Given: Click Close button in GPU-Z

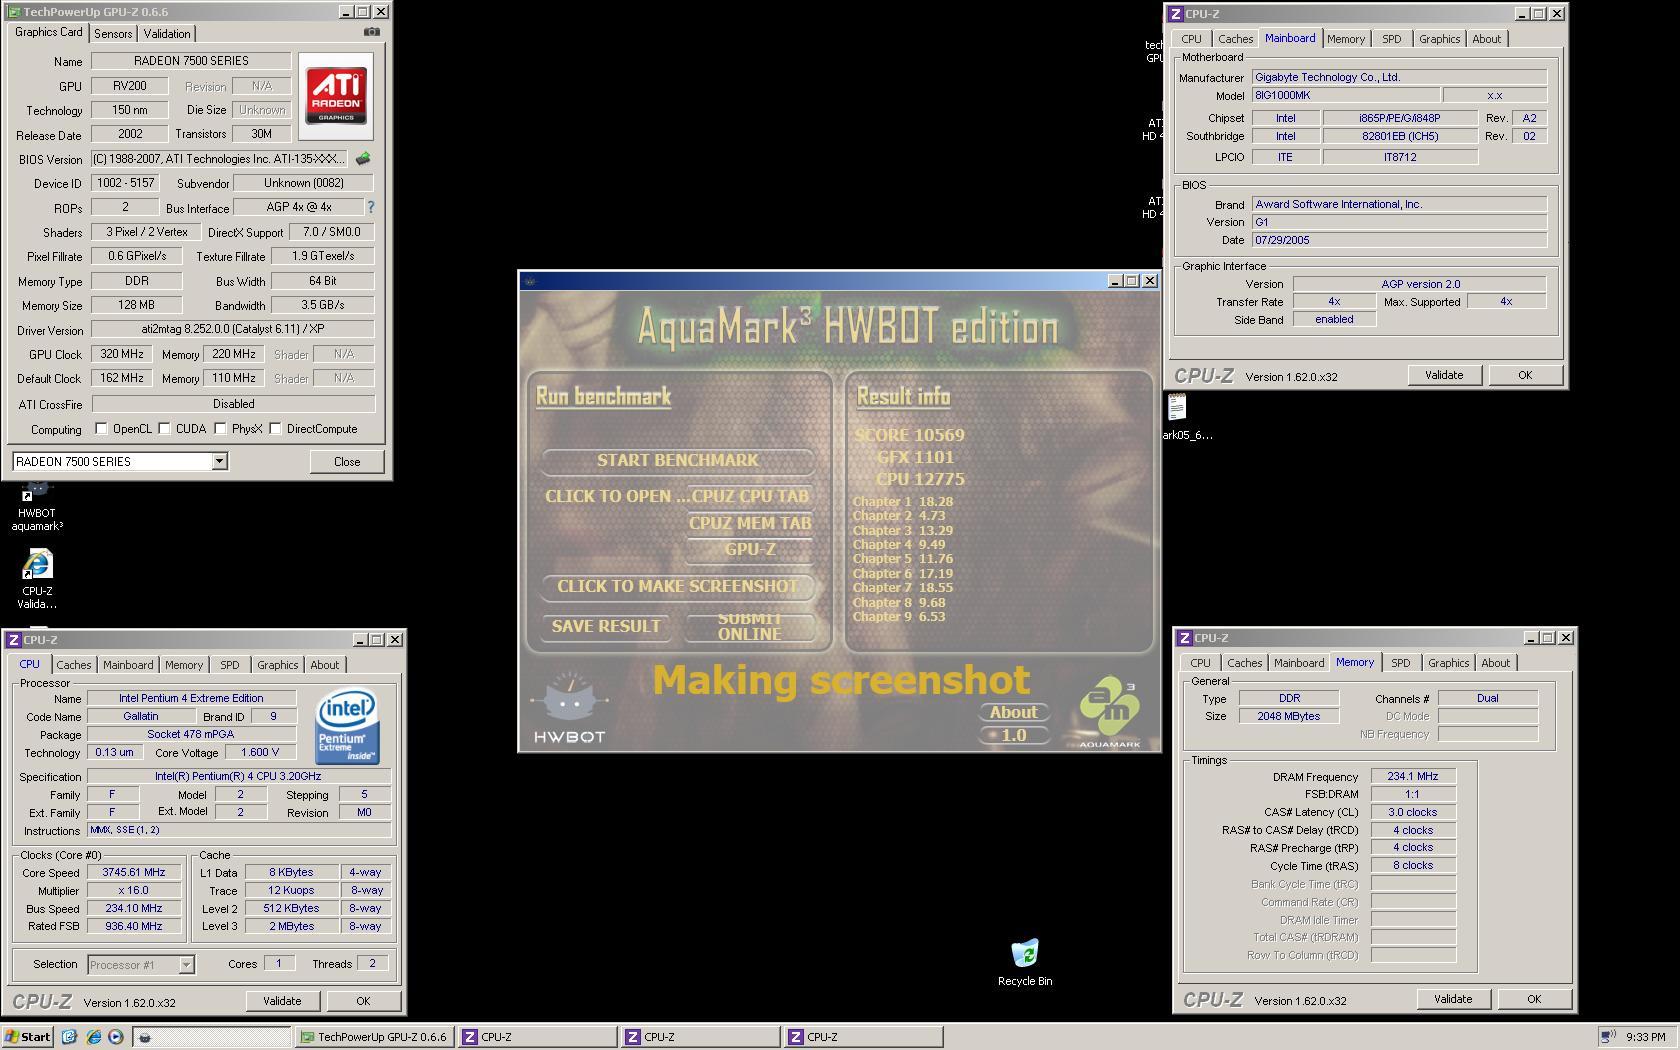Looking at the screenshot, I should coord(347,461).
